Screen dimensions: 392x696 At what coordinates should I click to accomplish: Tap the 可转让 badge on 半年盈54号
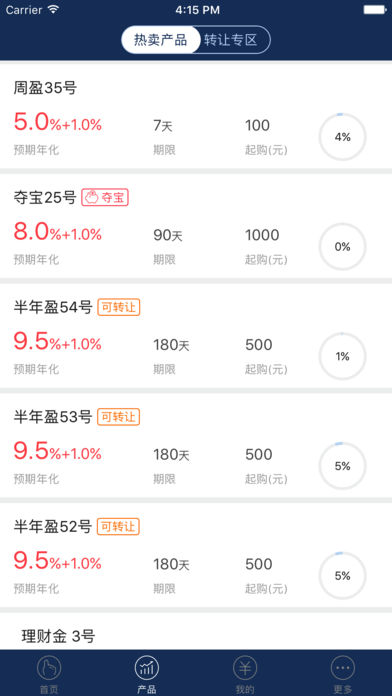(x=119, y=307)
